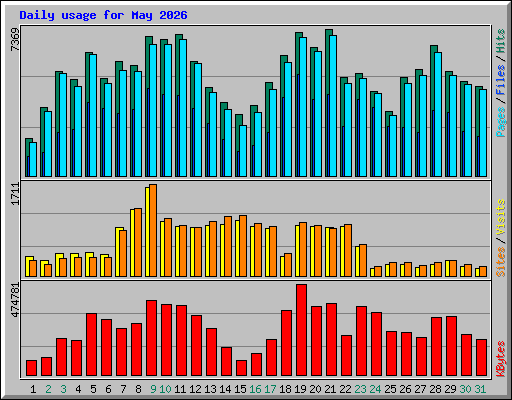The width and height of the screenshot is (512, 400).
Task: Click day 5 on the x-axis
Action: point(93,389)
